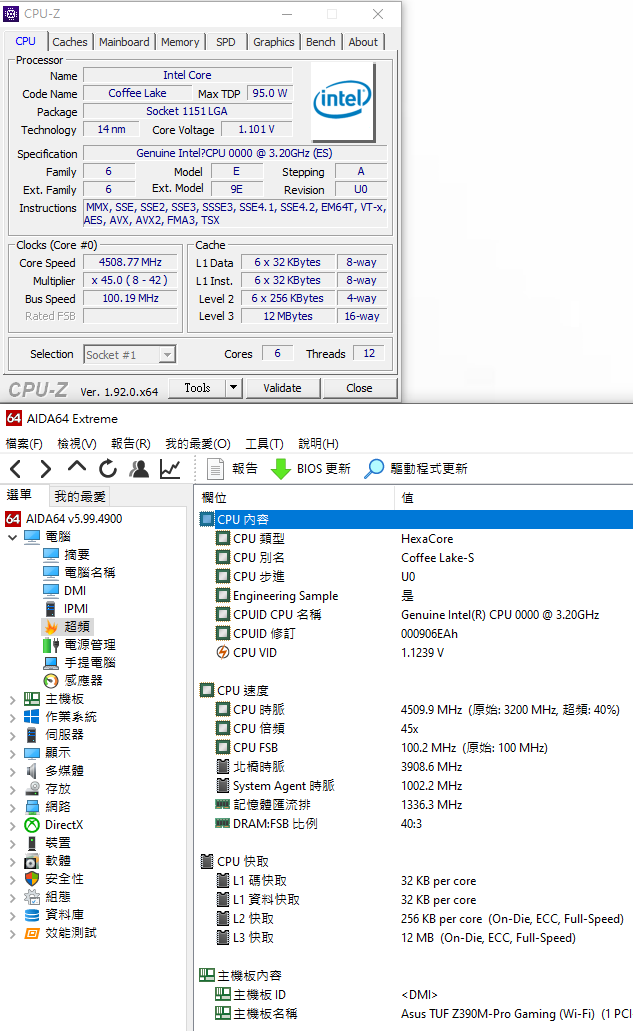Select 電腦名稱 in the tree
Viewport: 633px width, 1031px height.
tap(79, 573)
